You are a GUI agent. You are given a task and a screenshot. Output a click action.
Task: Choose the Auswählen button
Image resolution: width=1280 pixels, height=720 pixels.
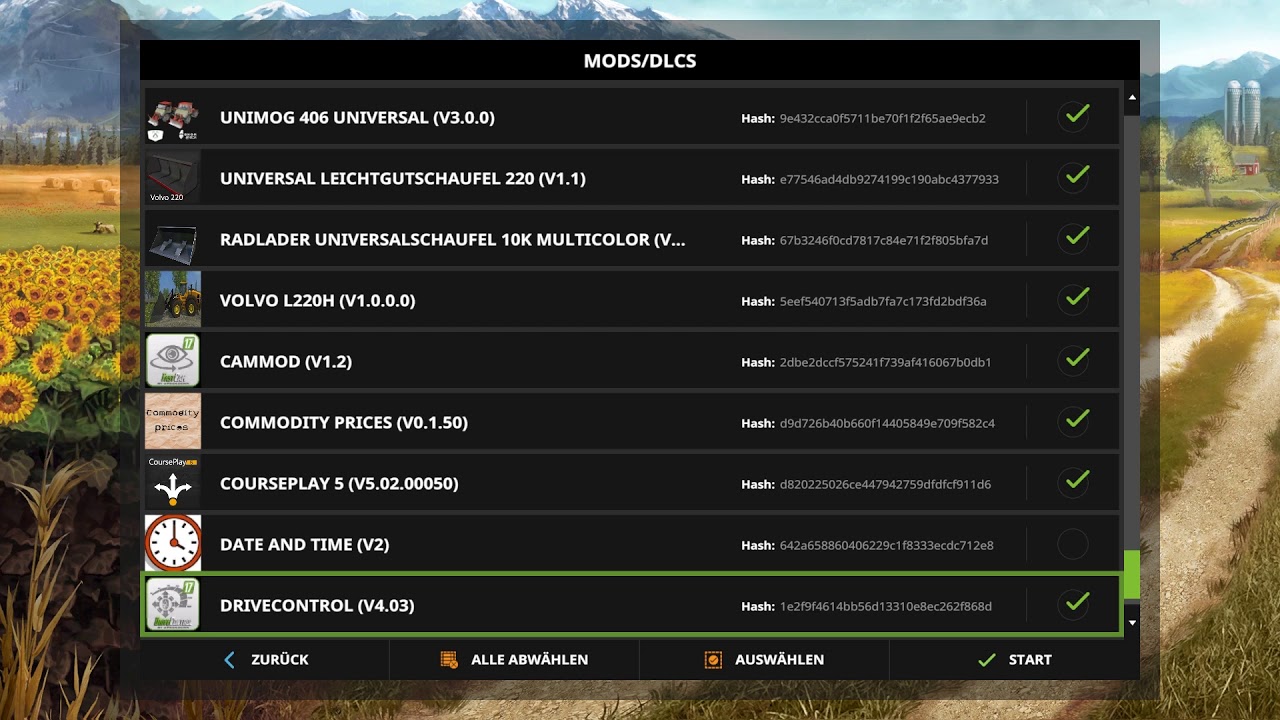764,660
